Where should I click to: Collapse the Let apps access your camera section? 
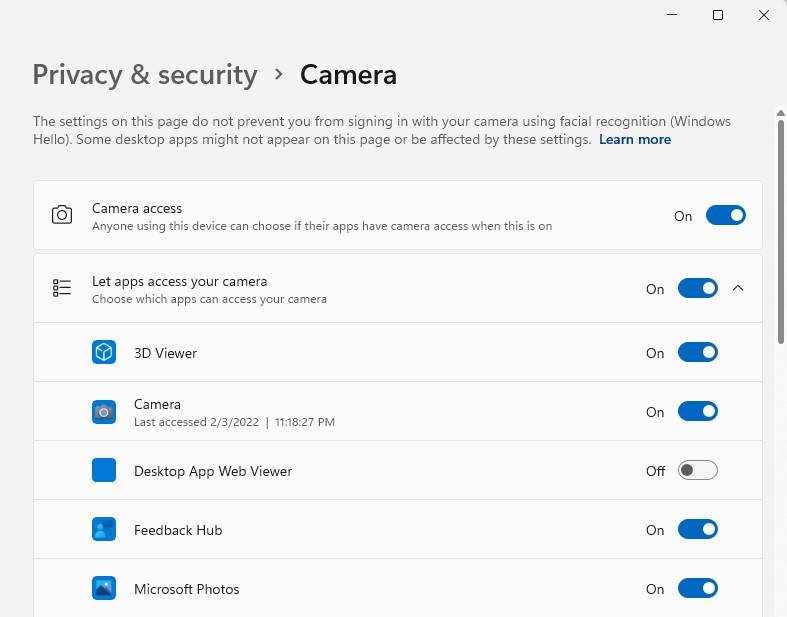point(738,288)
